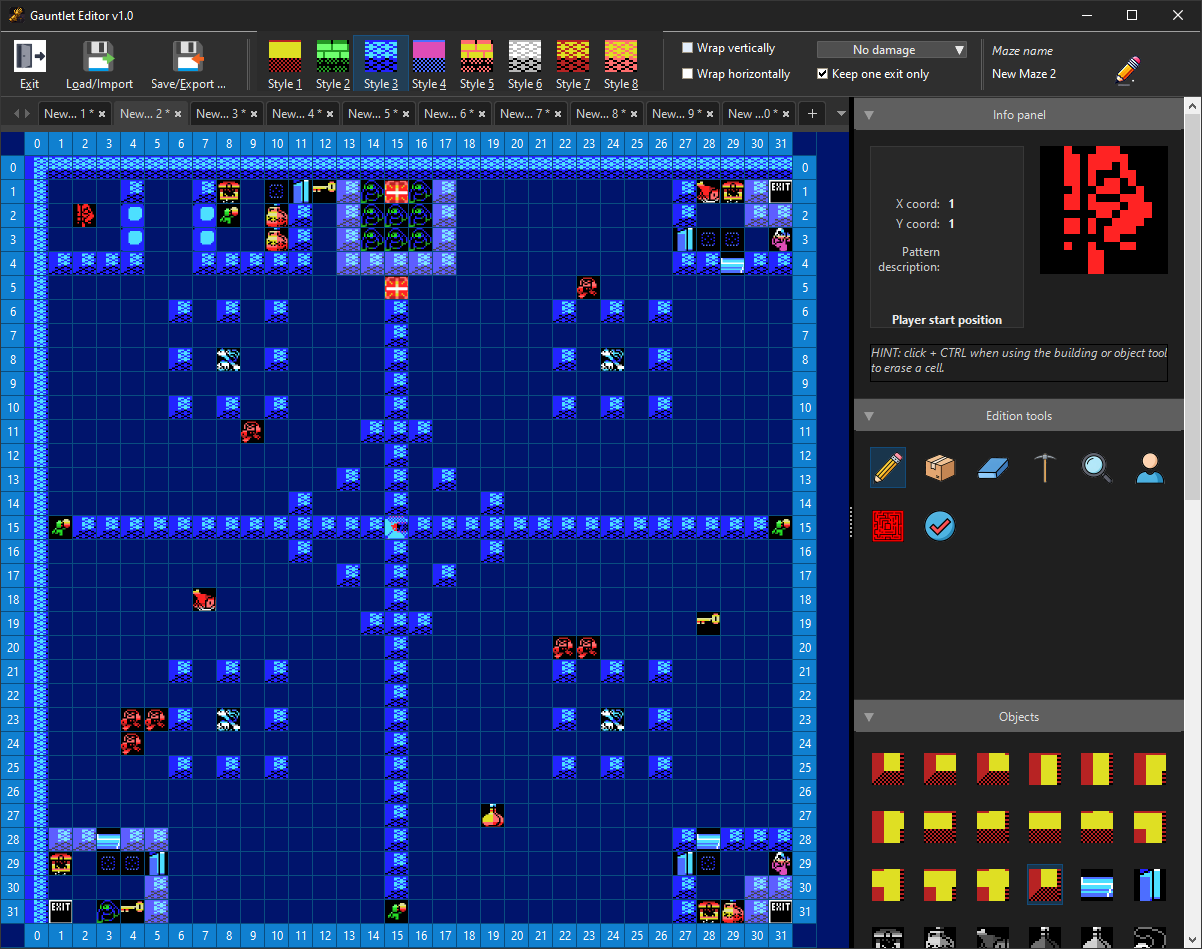The width and height of the screenshot is (1202, 949).
Task: Apply Style 4 magenta wall palette
Action: 429,65
